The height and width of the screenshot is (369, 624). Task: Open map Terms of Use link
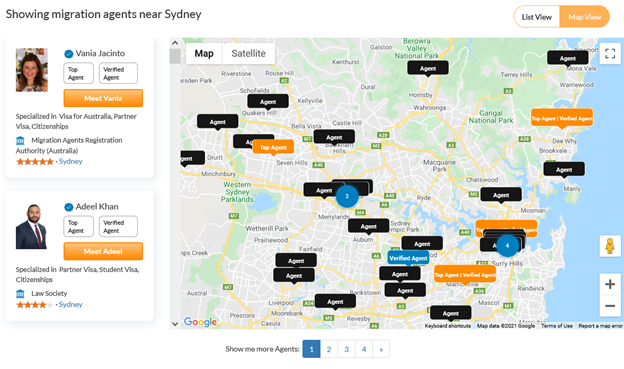click(557, 326)
